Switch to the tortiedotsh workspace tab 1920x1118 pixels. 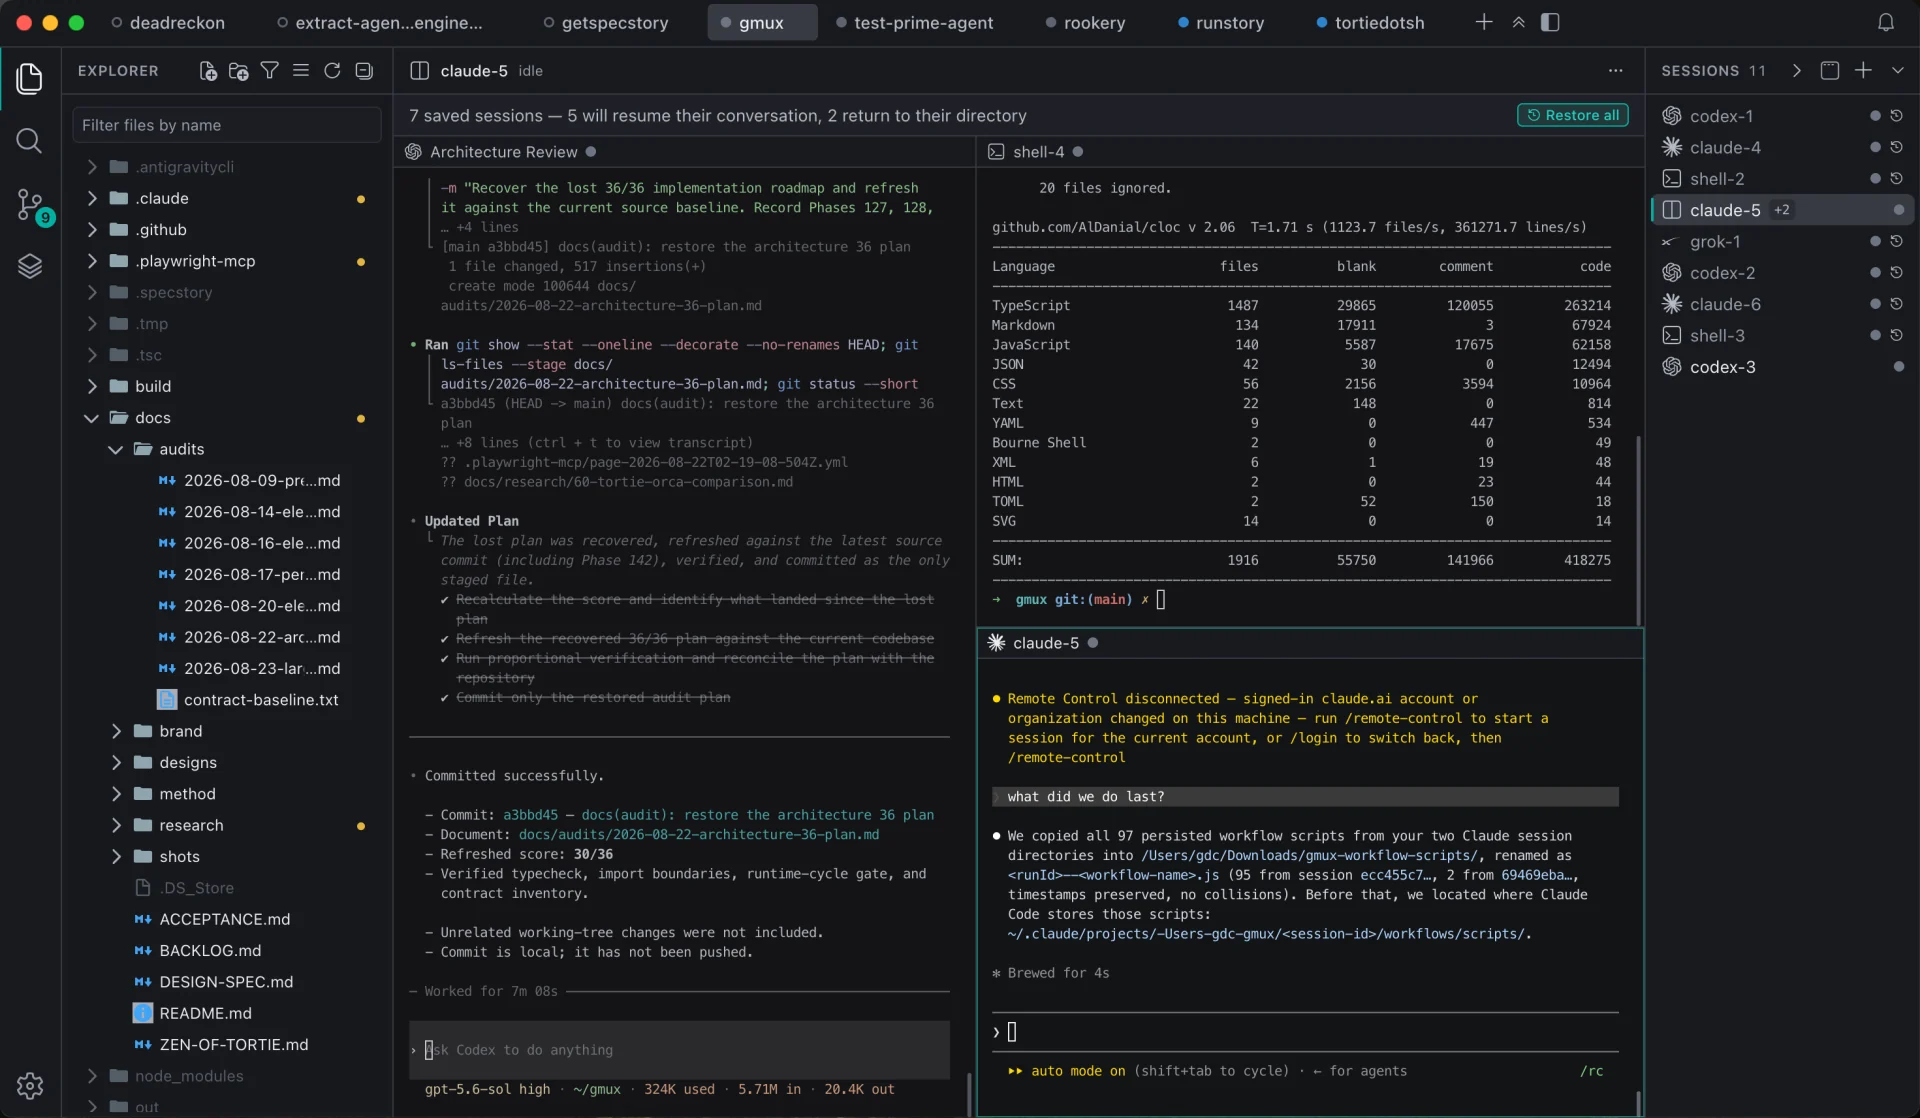(1369, 22)
